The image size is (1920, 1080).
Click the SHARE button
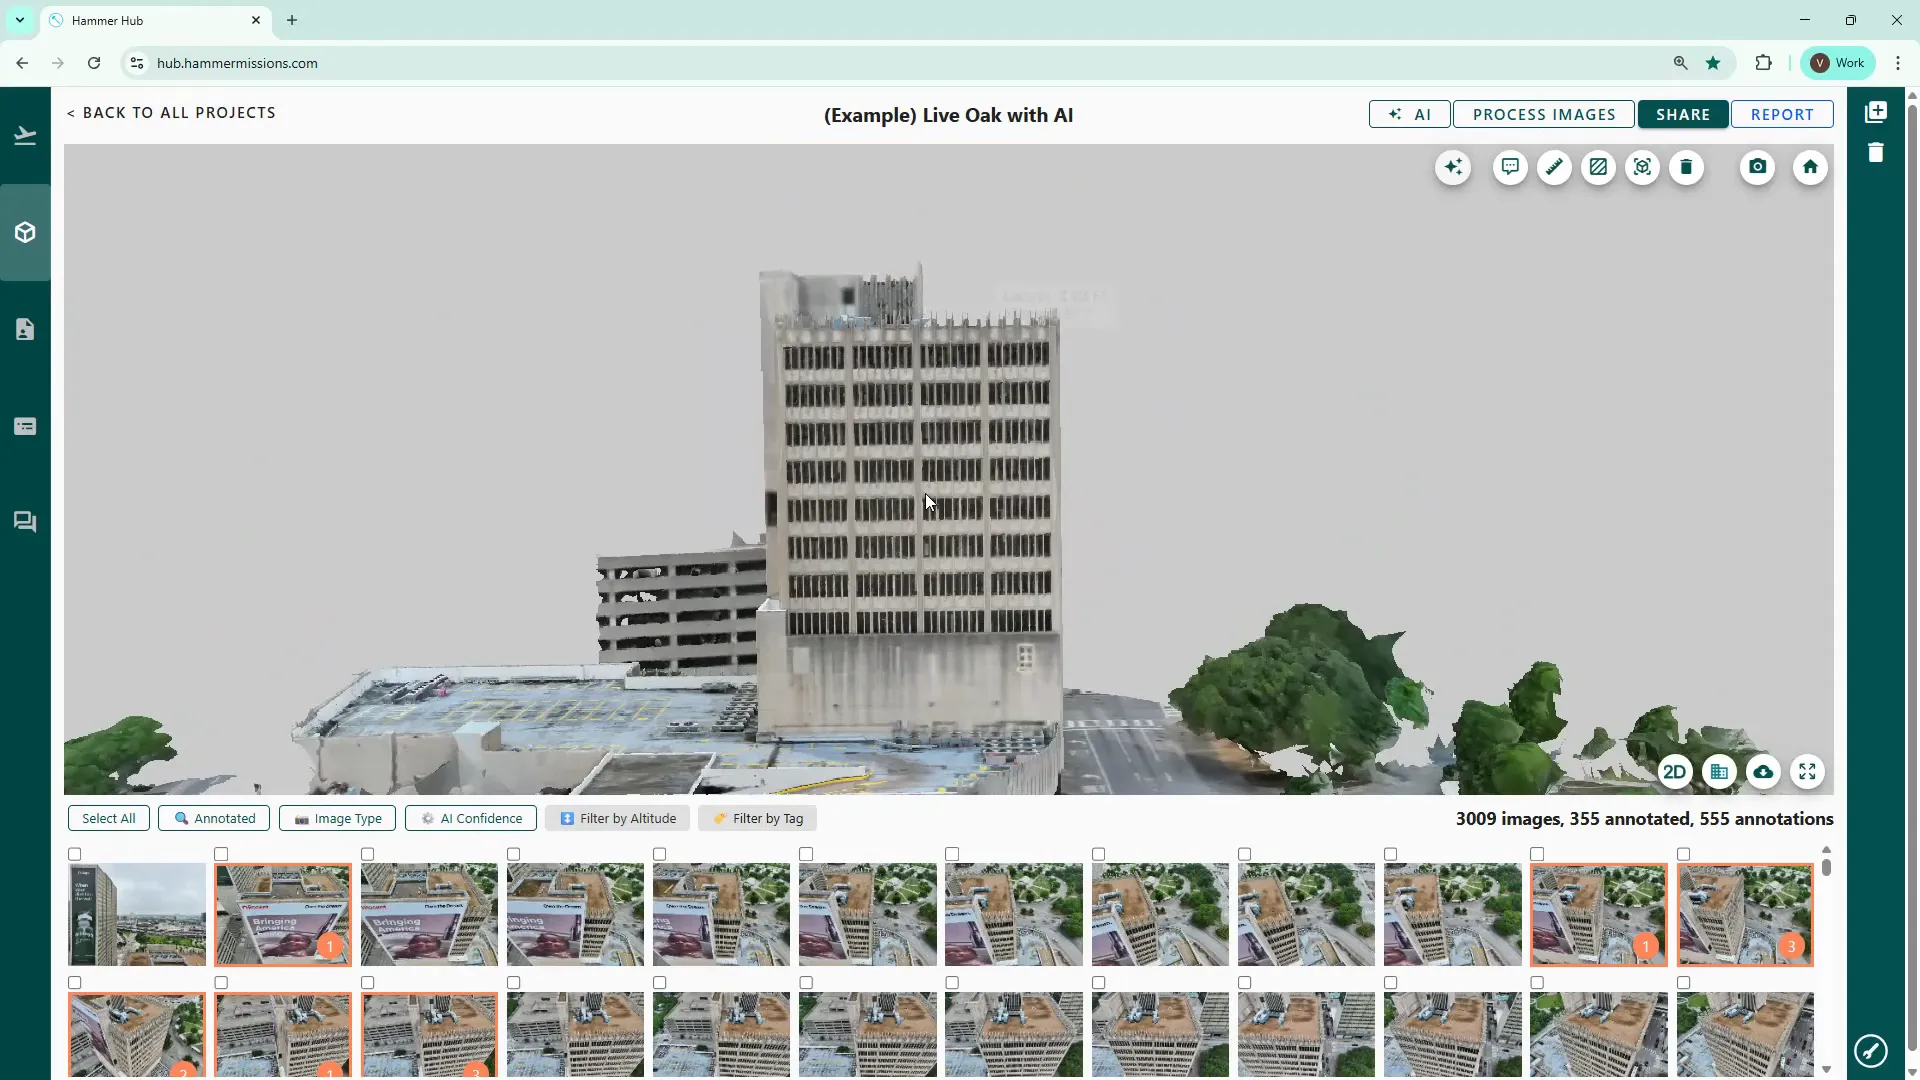point(1682,114)
